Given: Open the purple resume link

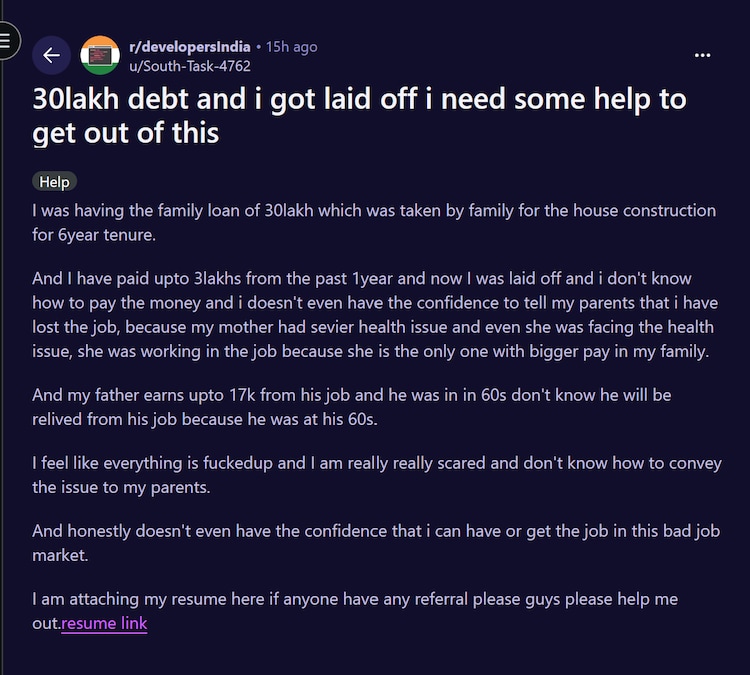Looking at the screenshot, I should [104, 623].
